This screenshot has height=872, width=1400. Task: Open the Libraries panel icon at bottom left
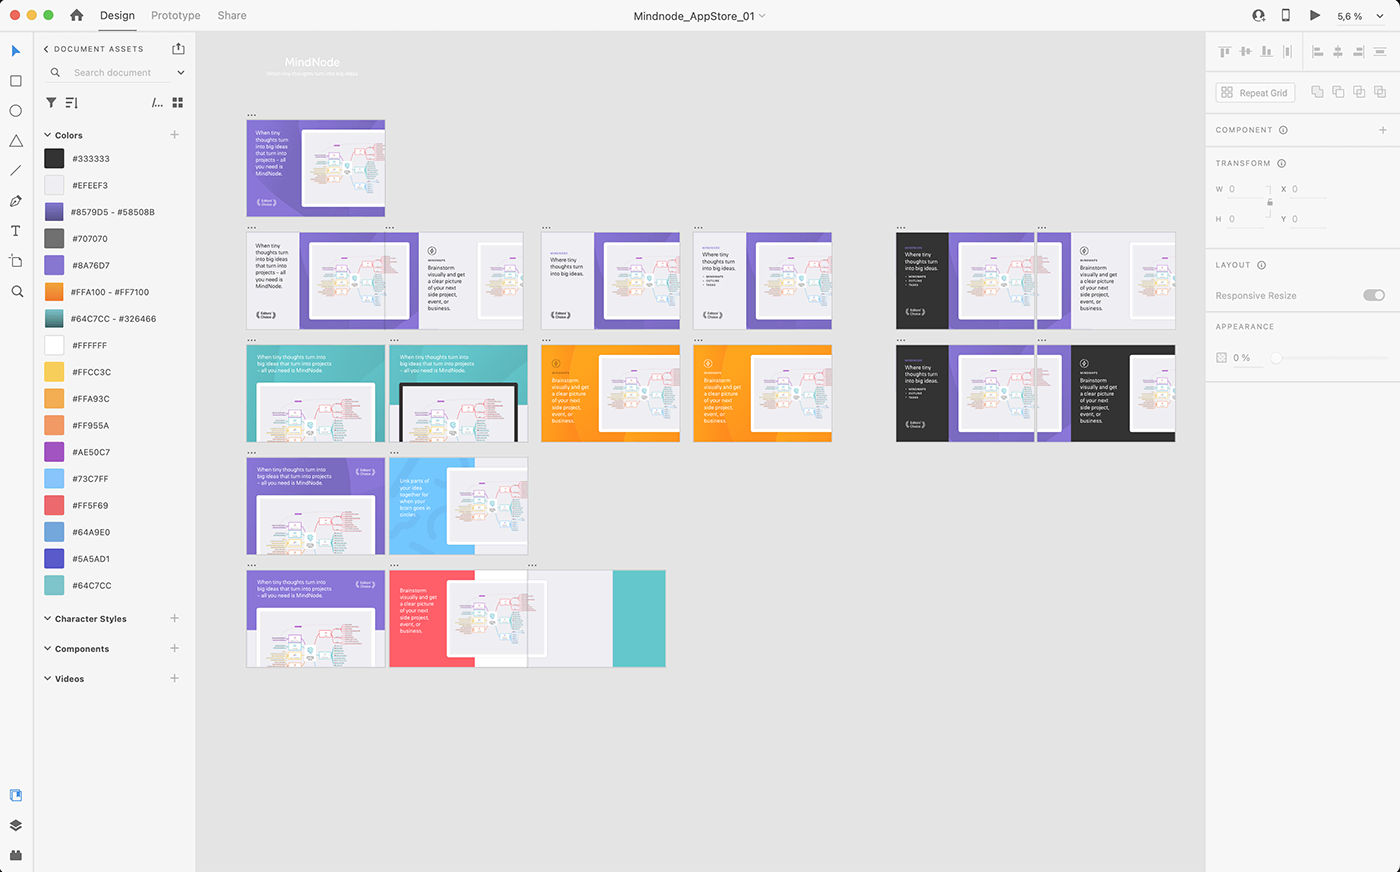point(15,796)
